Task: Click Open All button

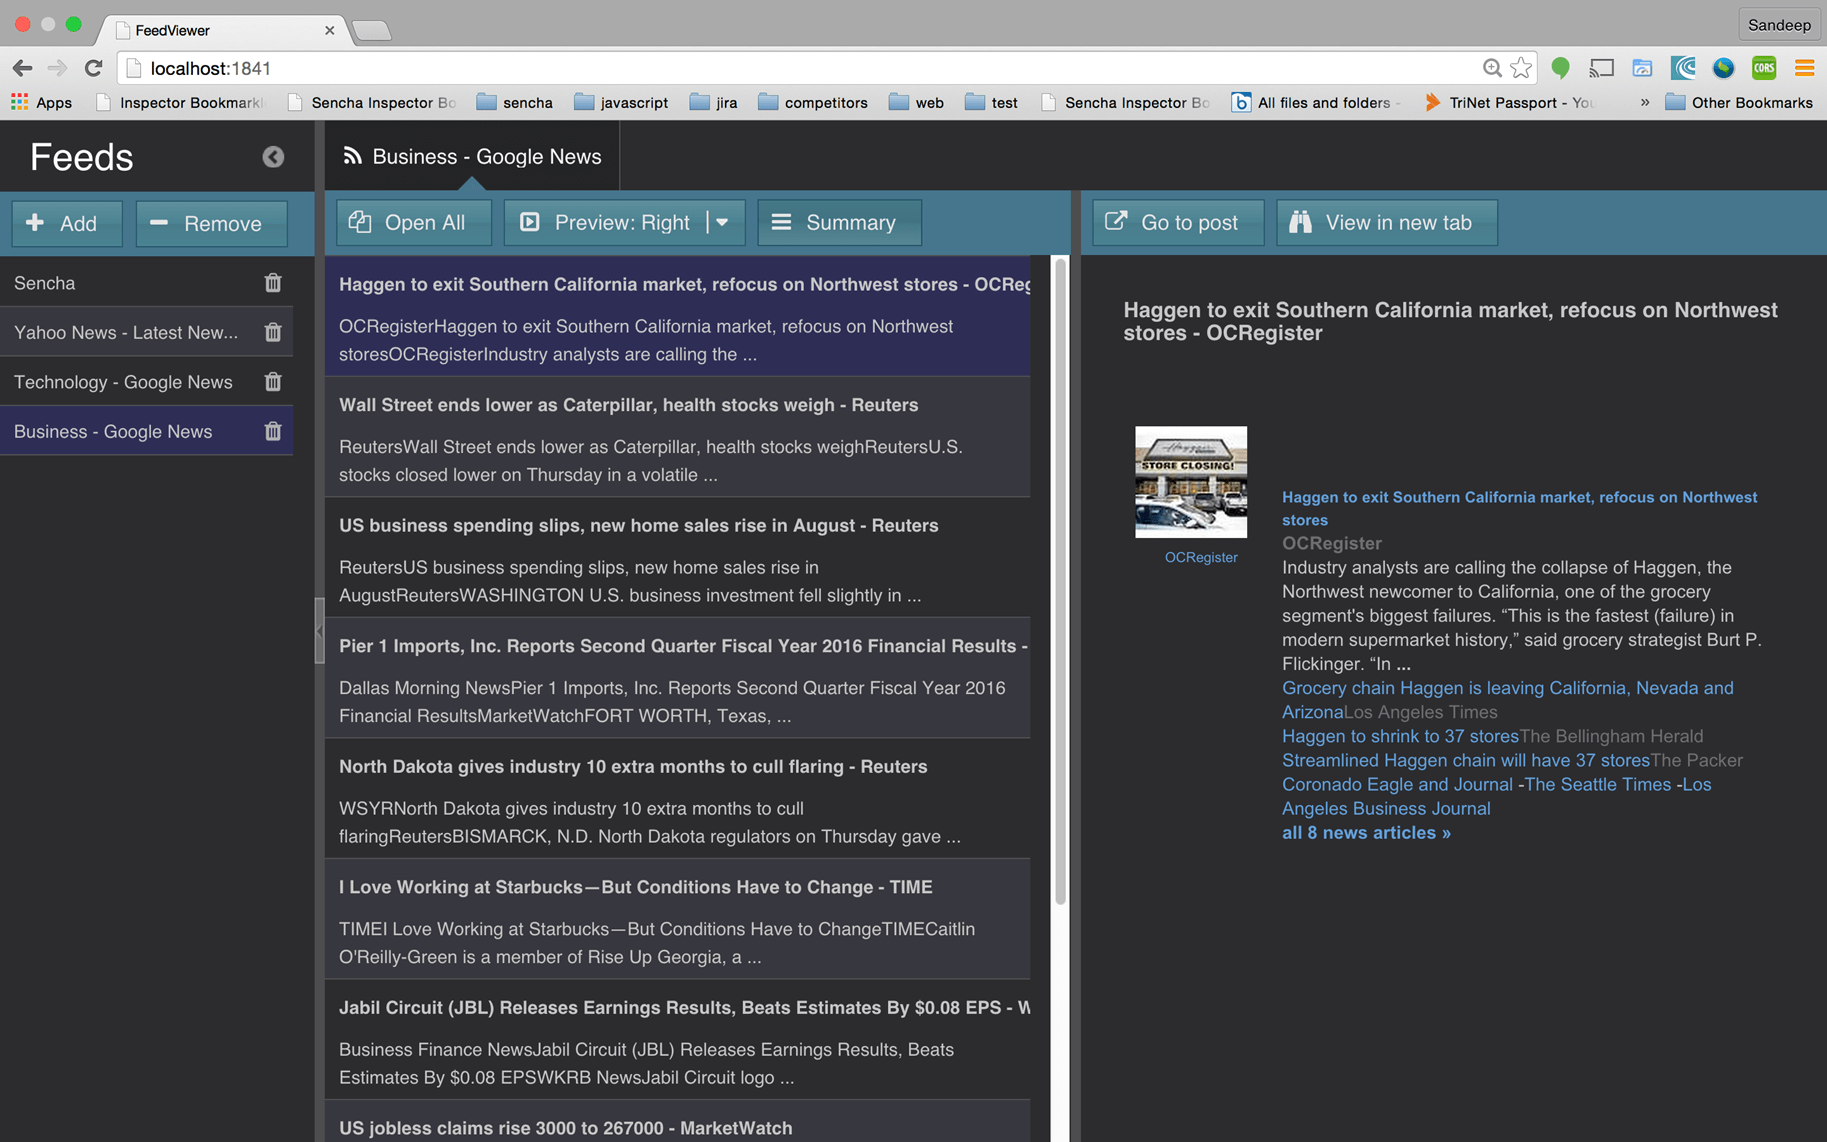Action: (x=413, y=222)
